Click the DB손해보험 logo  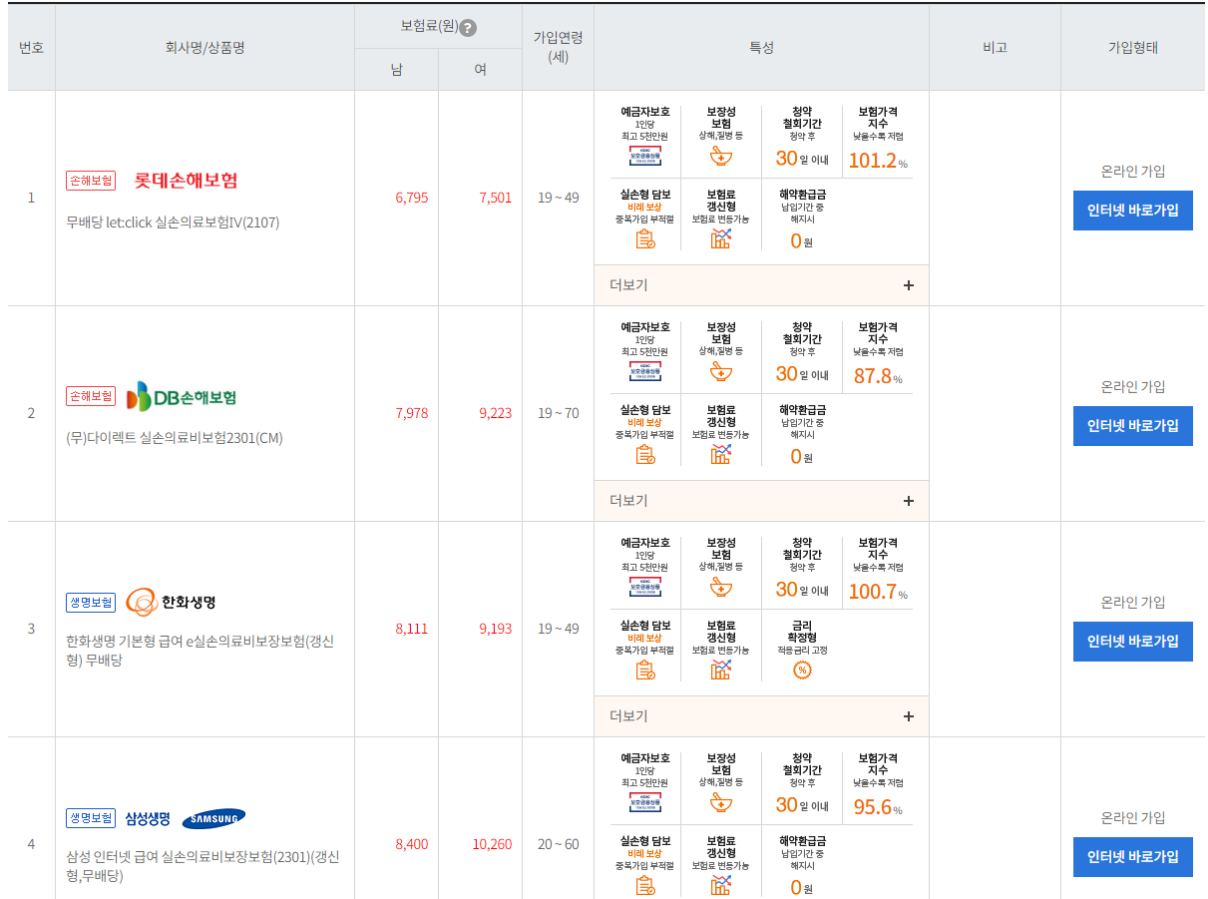pyautogui.click(x=182, y=396)
